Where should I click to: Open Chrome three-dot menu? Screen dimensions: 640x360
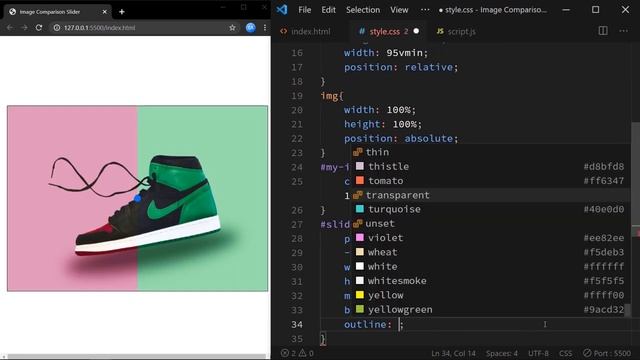tap(265, 27)
